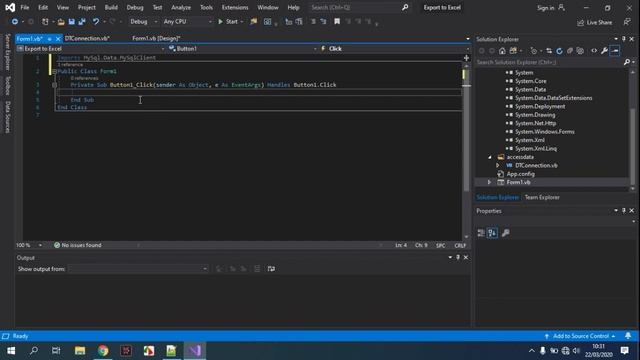Open Show output from dropdown
The image size is (640, 360).
pos(138,269)
